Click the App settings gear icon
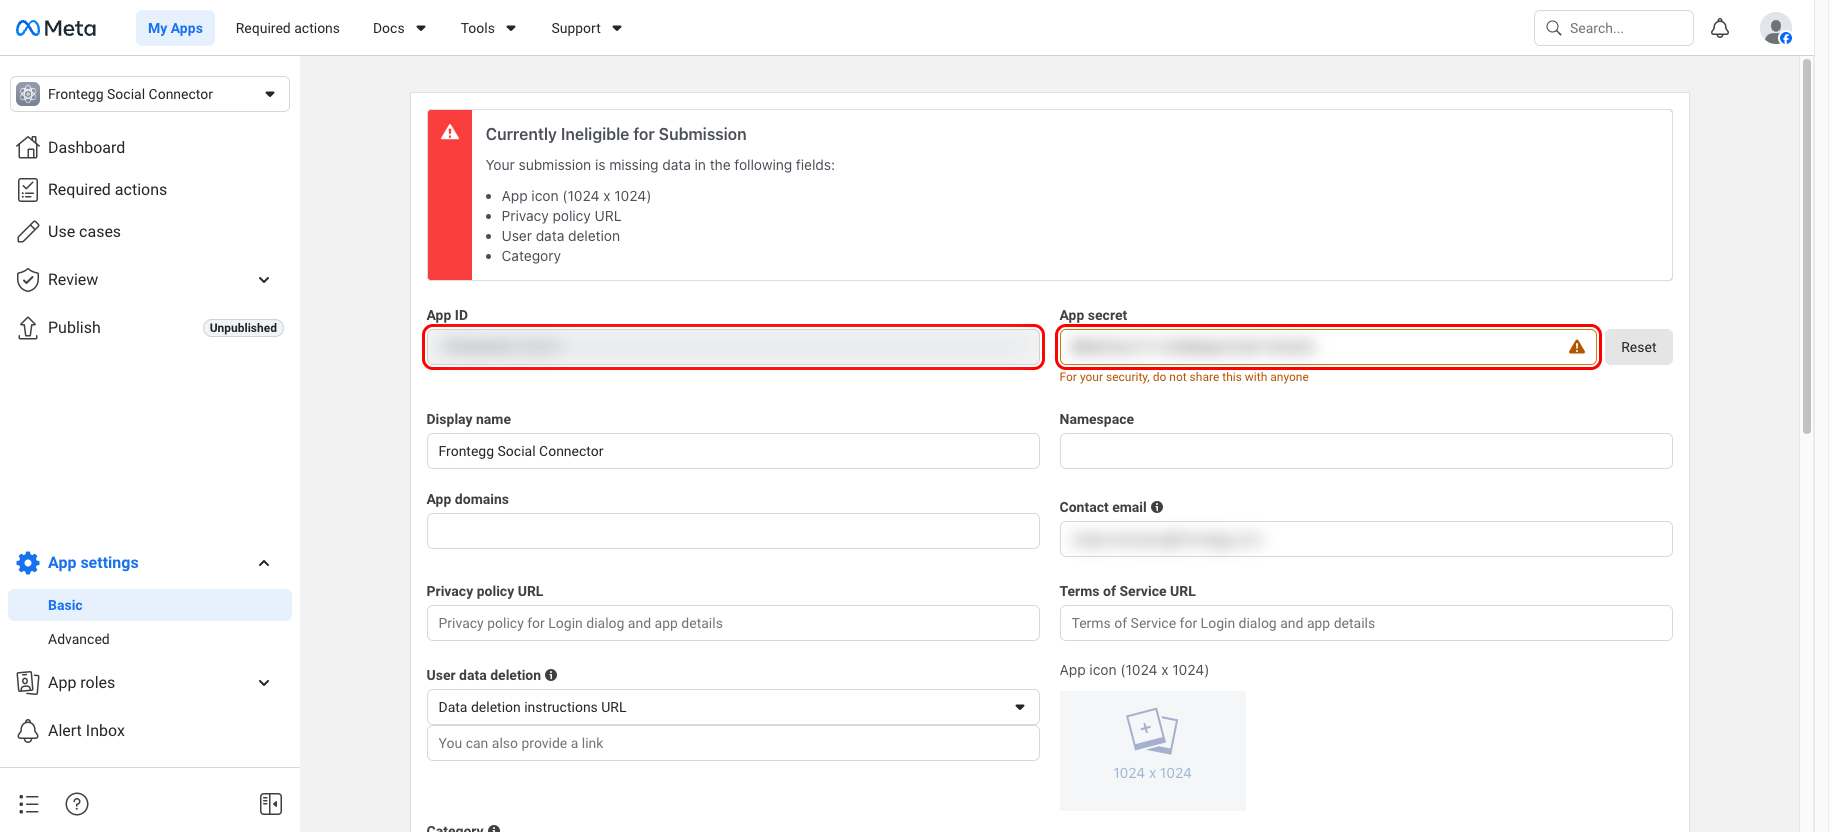 tap(28, 563)
